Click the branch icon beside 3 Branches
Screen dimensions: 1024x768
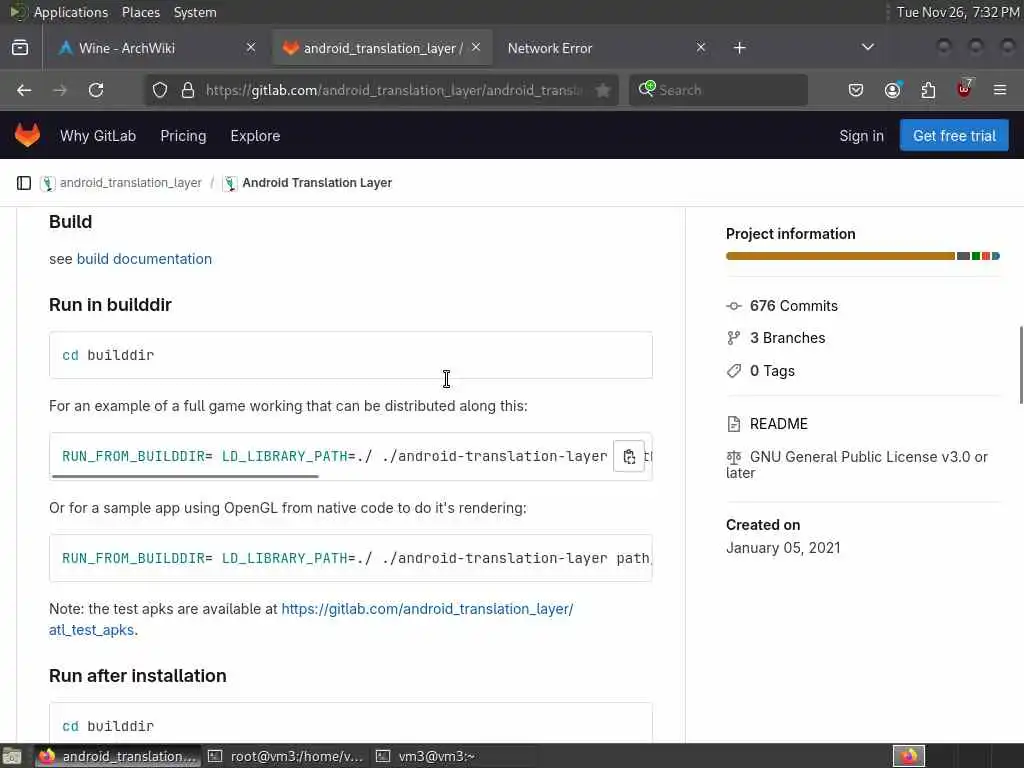click(x=734, y=338)
